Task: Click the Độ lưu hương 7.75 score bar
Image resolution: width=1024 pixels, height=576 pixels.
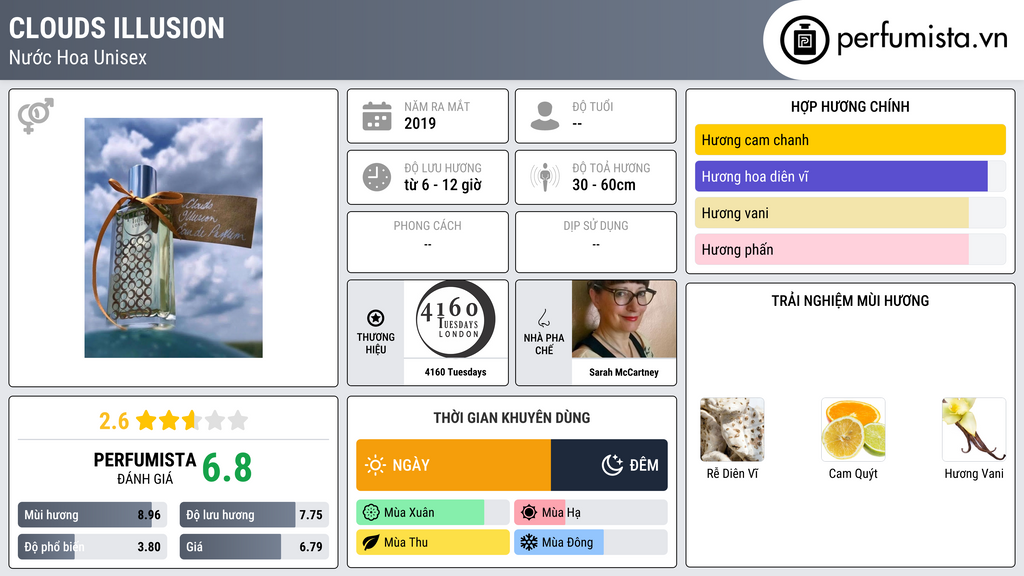Action: [x=254, y=515]
